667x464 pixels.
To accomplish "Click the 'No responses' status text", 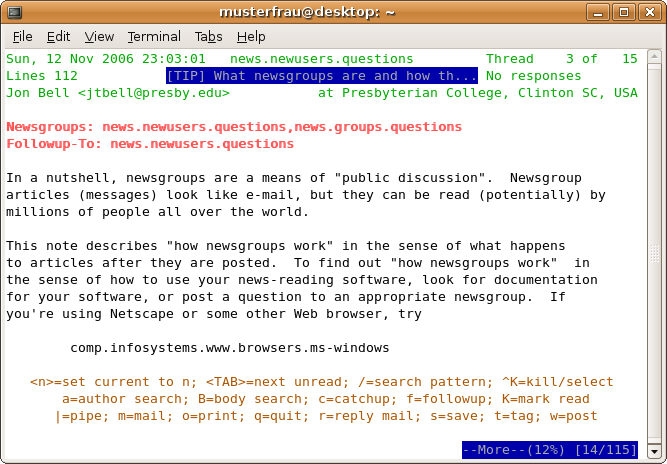I will pyautogui.click(x=533, y=76).
